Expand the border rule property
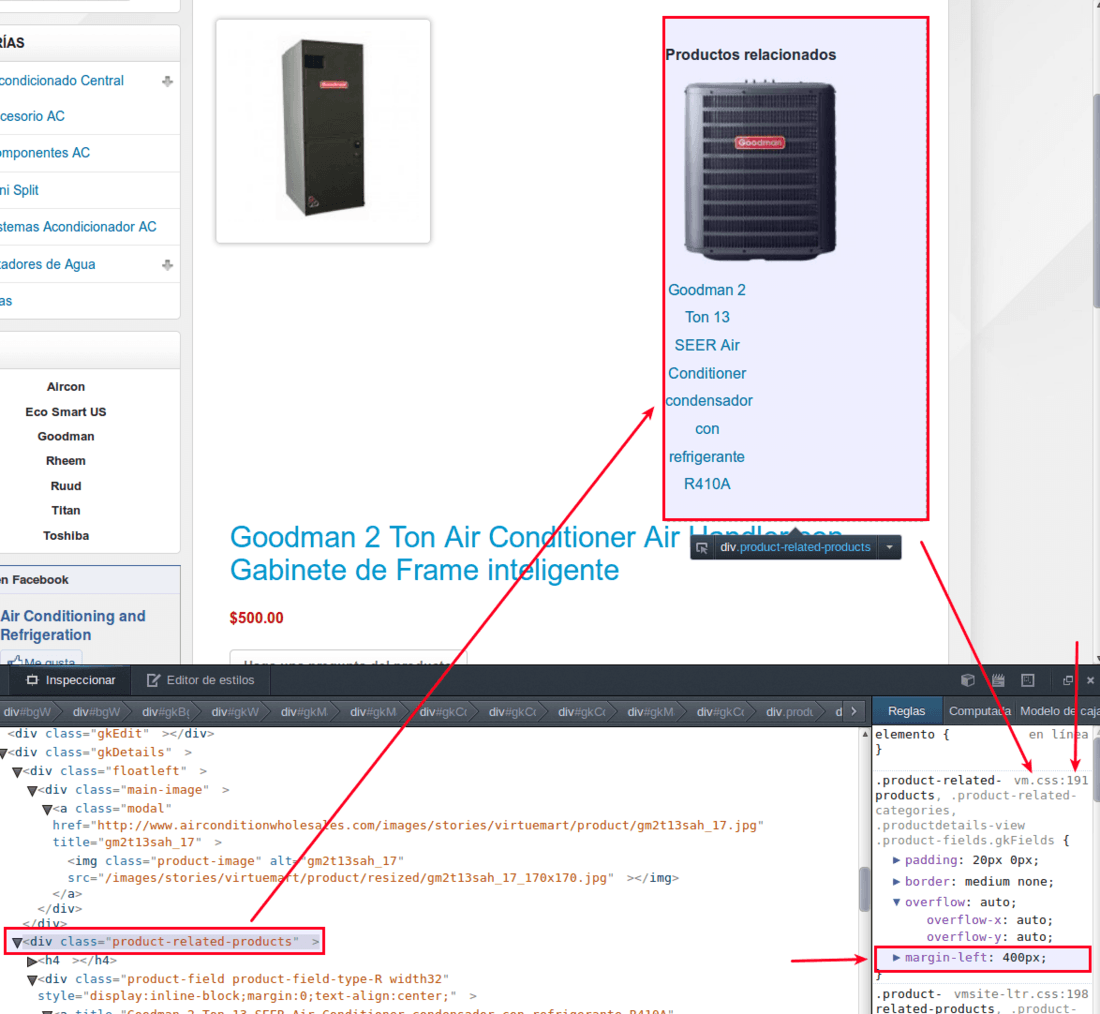 896,881
